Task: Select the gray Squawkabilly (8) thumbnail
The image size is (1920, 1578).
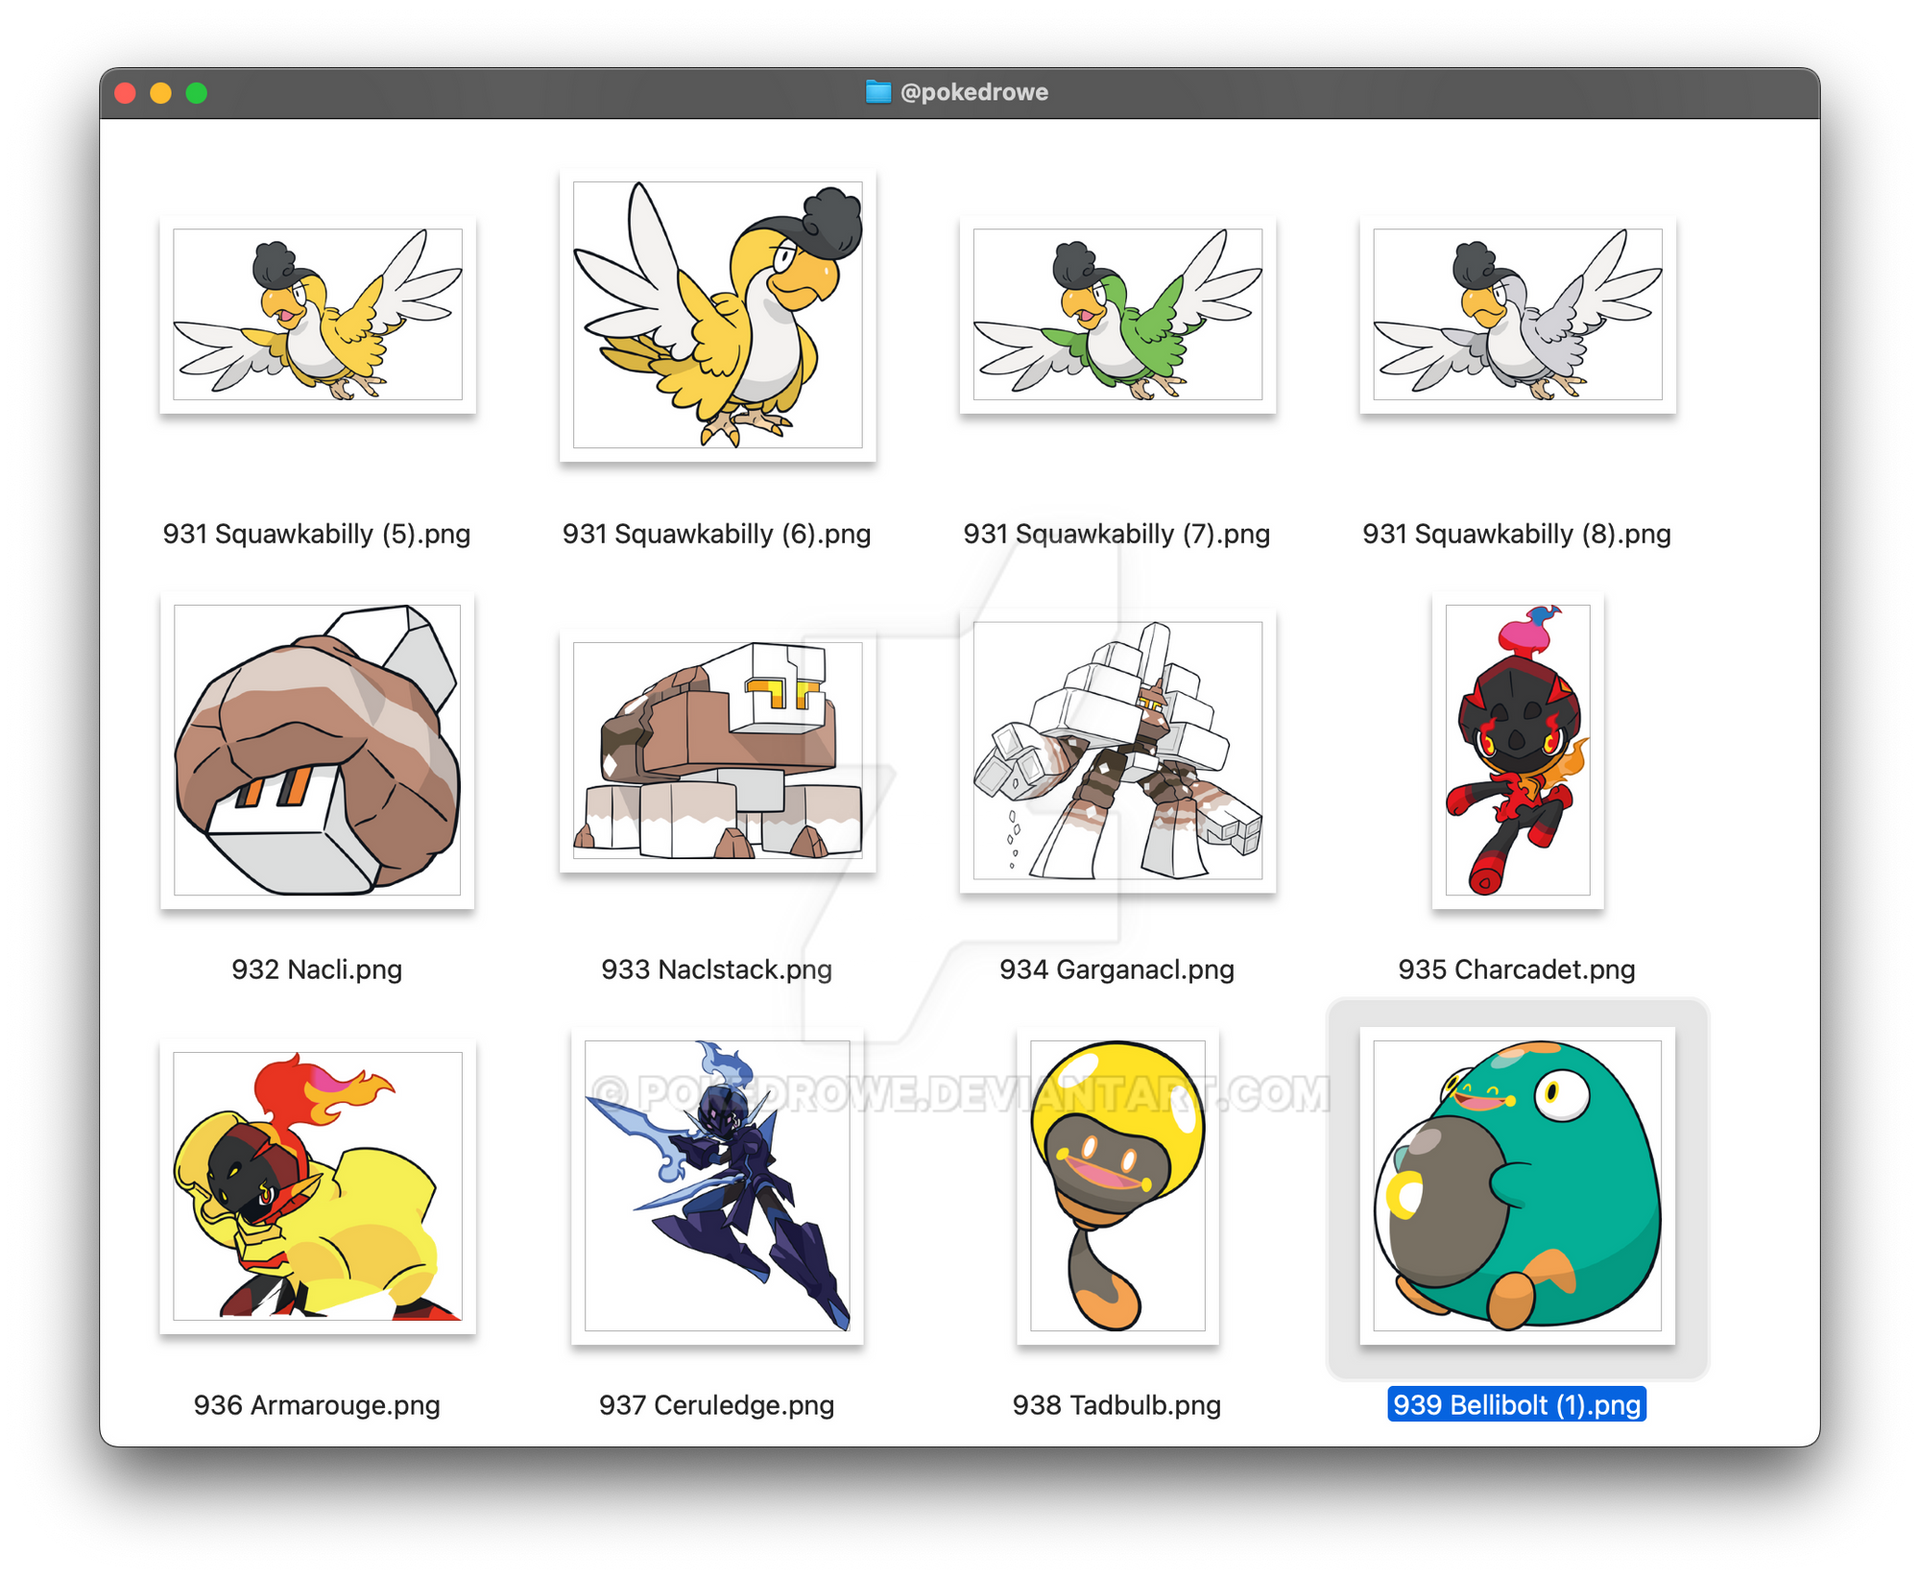Action: coord(1518,315)
